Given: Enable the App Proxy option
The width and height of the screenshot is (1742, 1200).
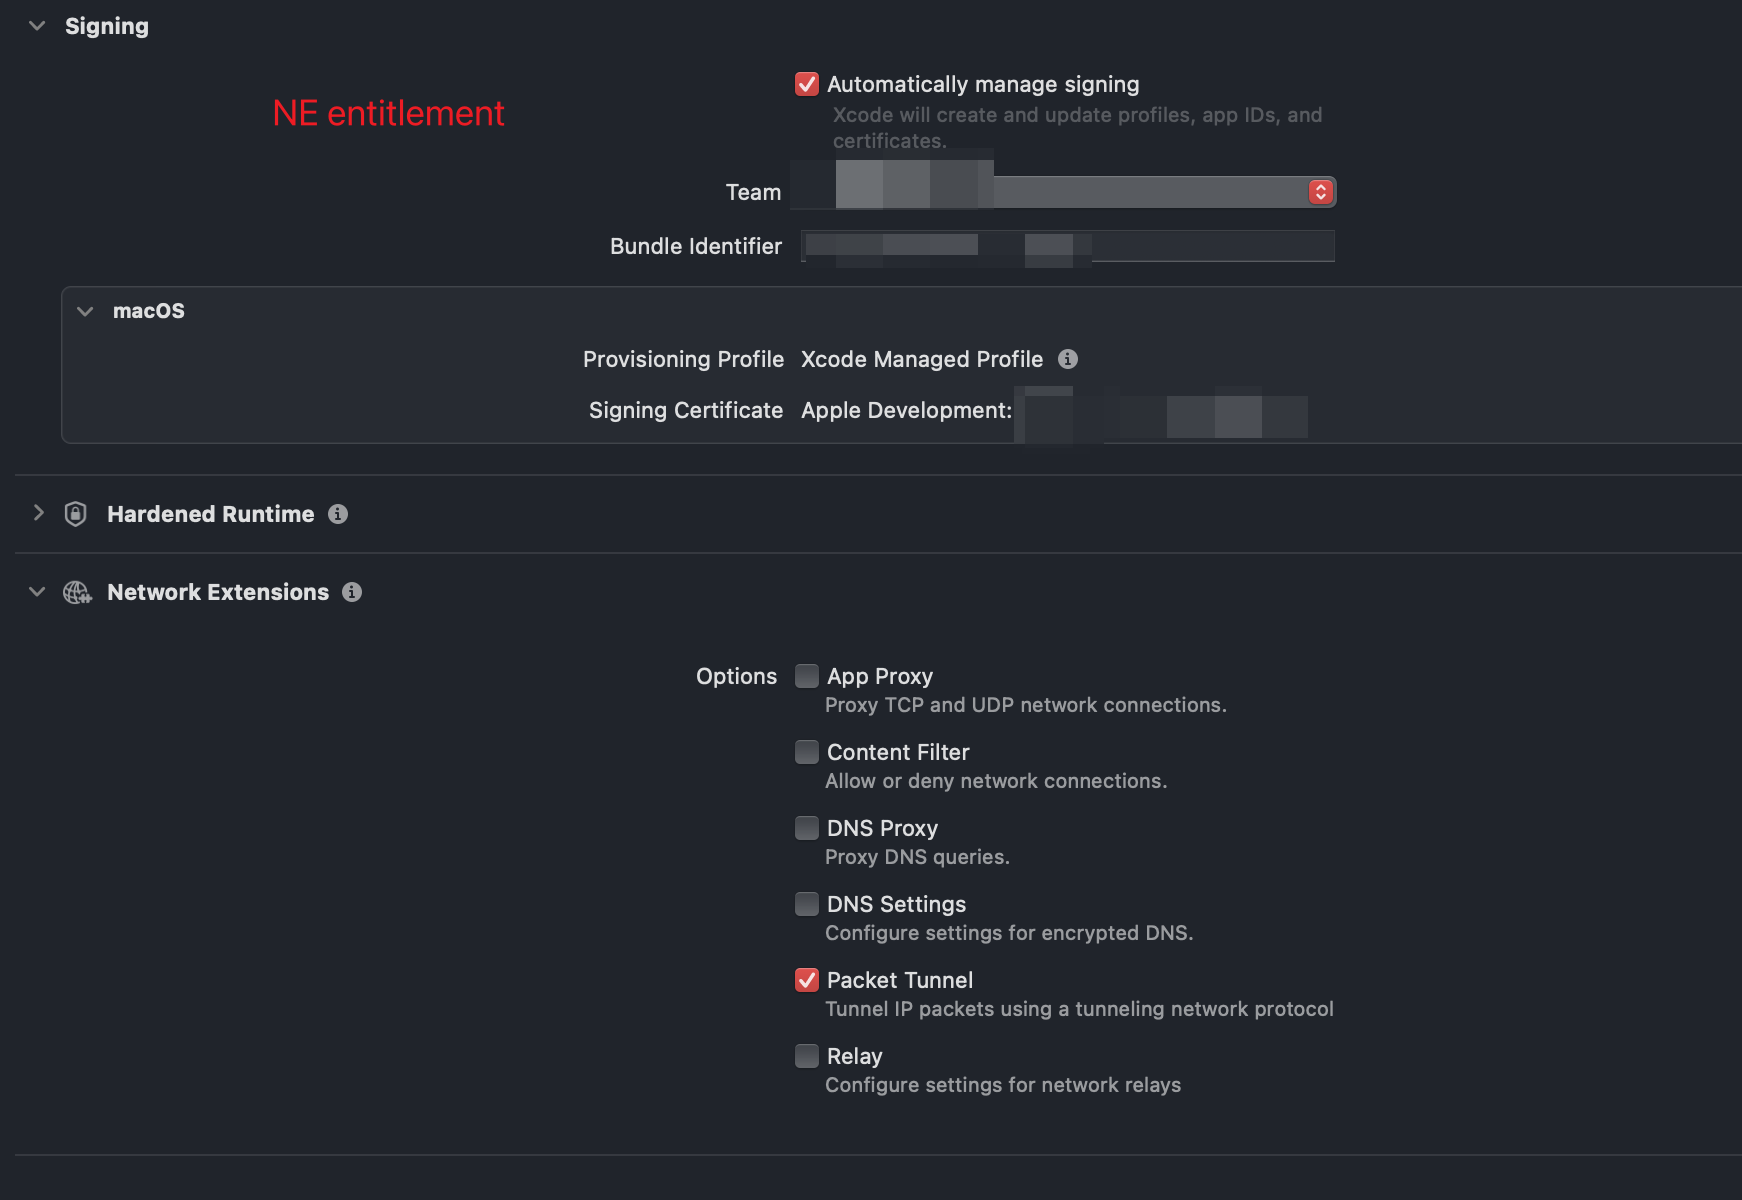Looking at the screenshot, I should (x=807, y=676).
